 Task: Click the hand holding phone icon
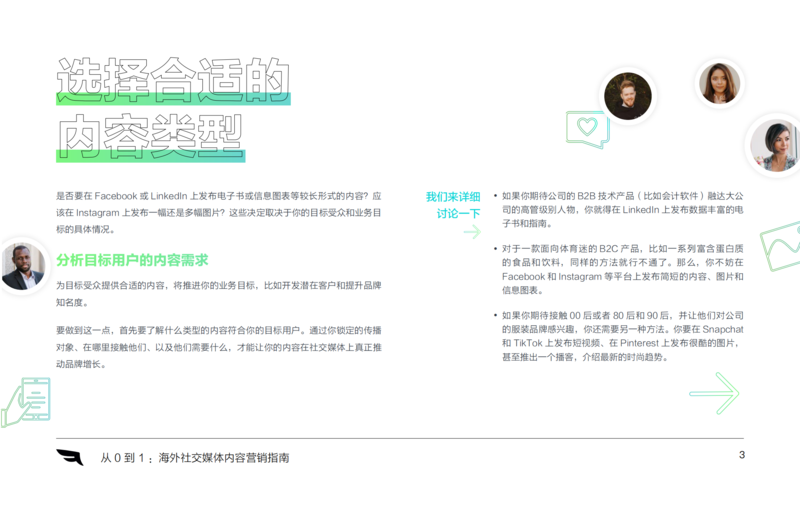tap(25, 402)
